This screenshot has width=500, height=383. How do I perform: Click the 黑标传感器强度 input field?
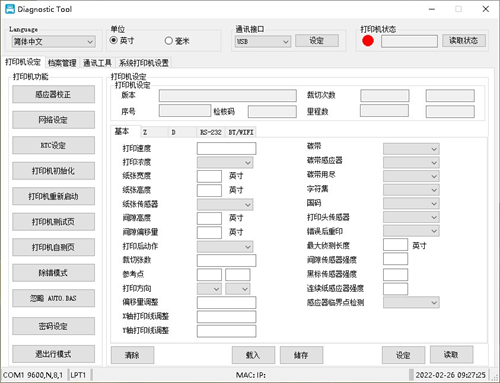tap(395, 275)
